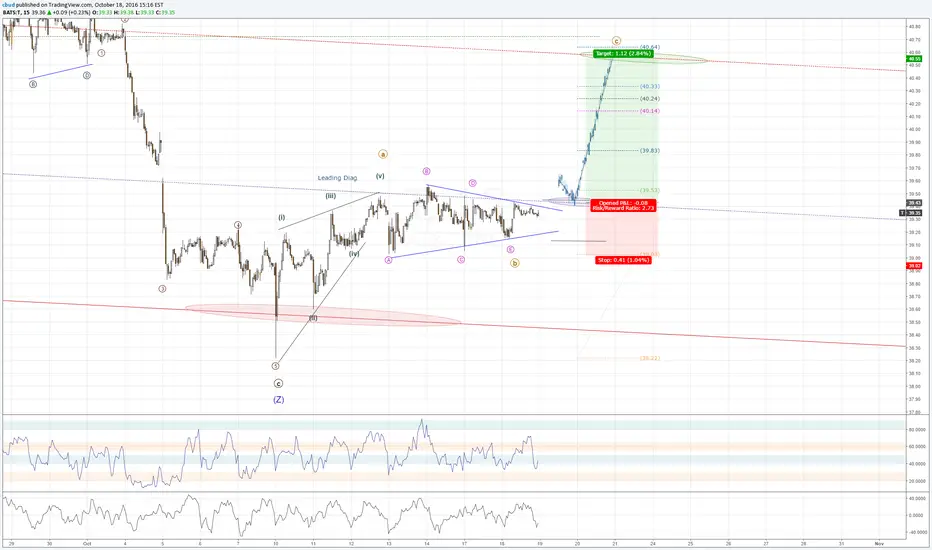Click the green "(39.53)" price level label
The width and height of the screenshot is (932, 550).
click(x=650, y=191)
